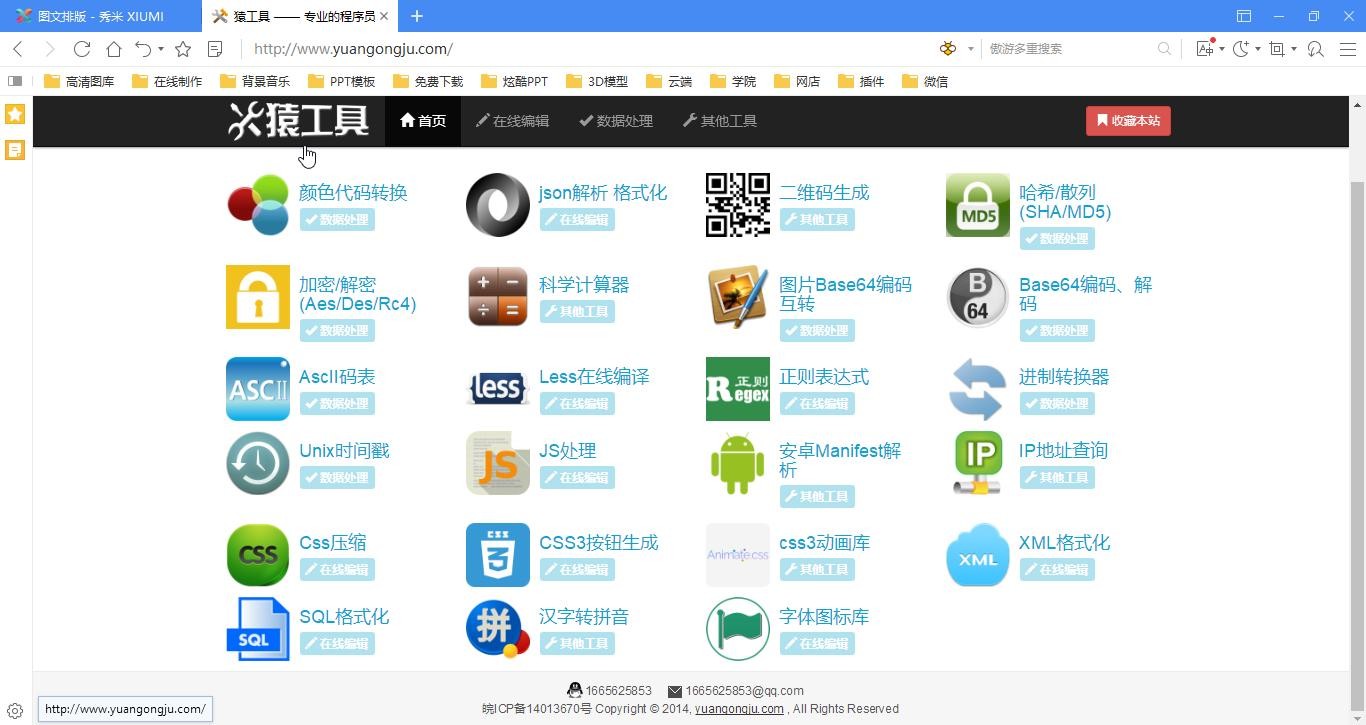Expand the undo history dropdown arrow
This screenshot has height=725, width=1366.
coord(161,49)
